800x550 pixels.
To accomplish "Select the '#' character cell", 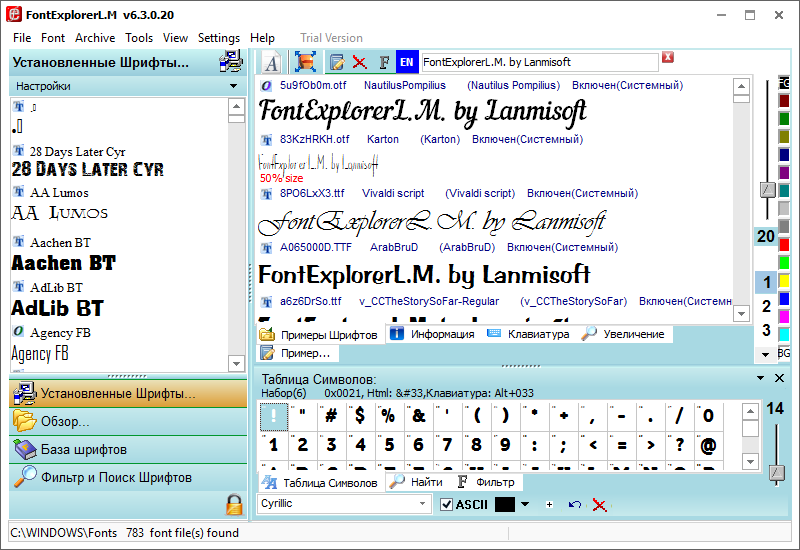I will coord(331,416).
